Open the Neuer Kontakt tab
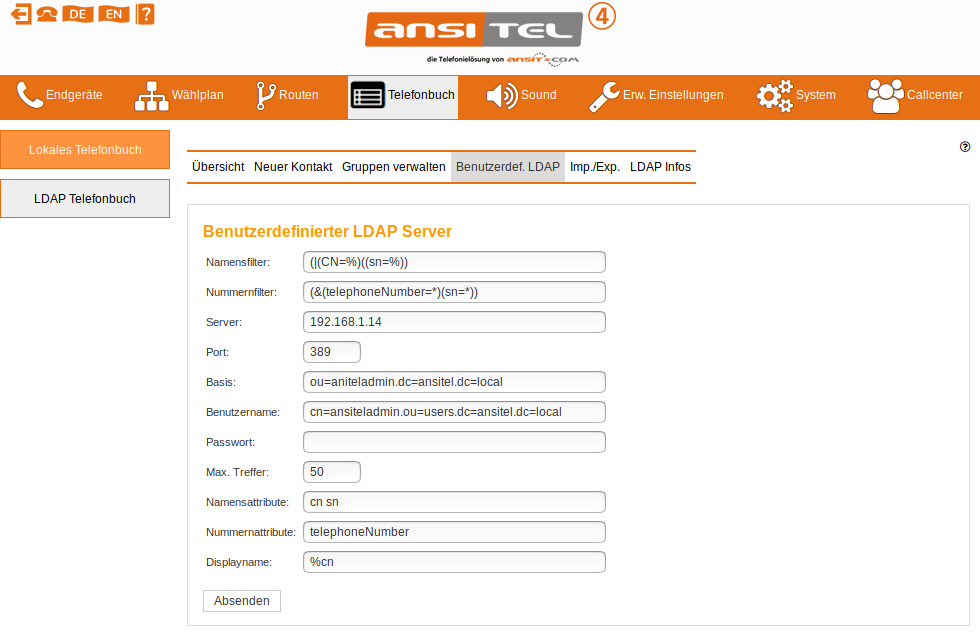The width and height of the screenshot is (980, 641). (x=293, y=167)
